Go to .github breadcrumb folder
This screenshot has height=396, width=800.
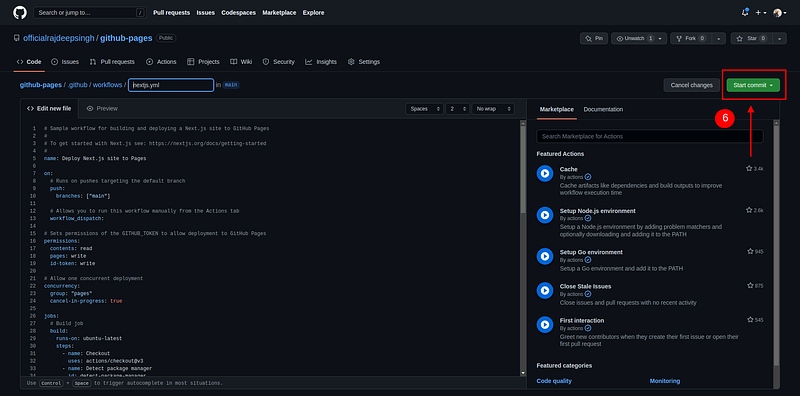click(78, 85)
